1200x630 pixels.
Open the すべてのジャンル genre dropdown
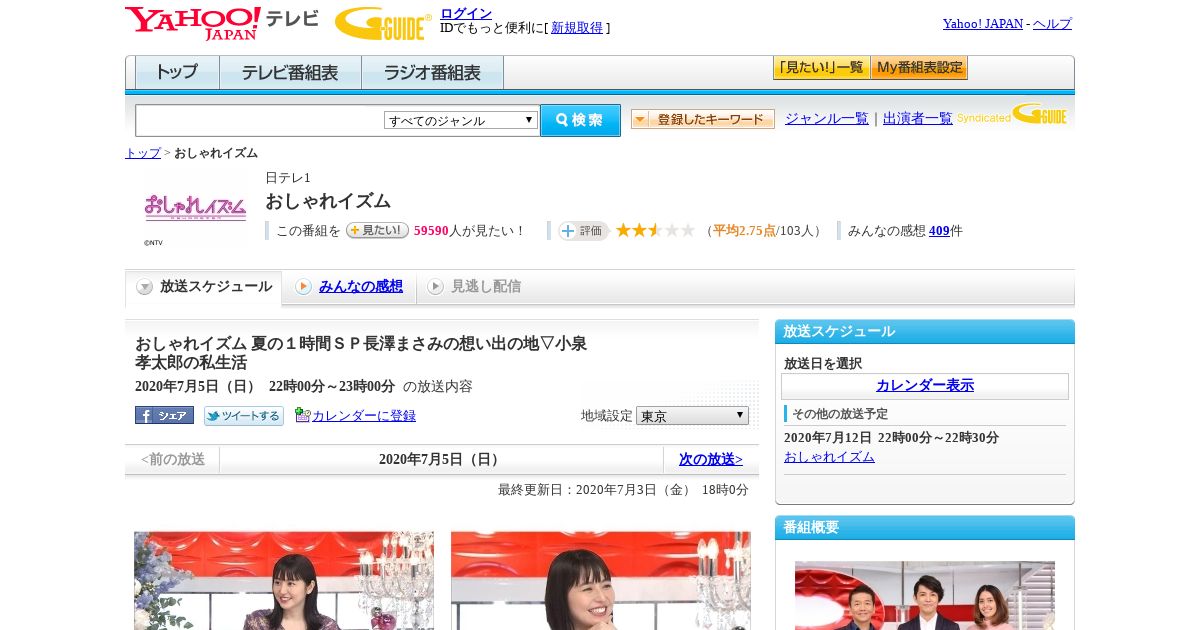tap(461, 120)
